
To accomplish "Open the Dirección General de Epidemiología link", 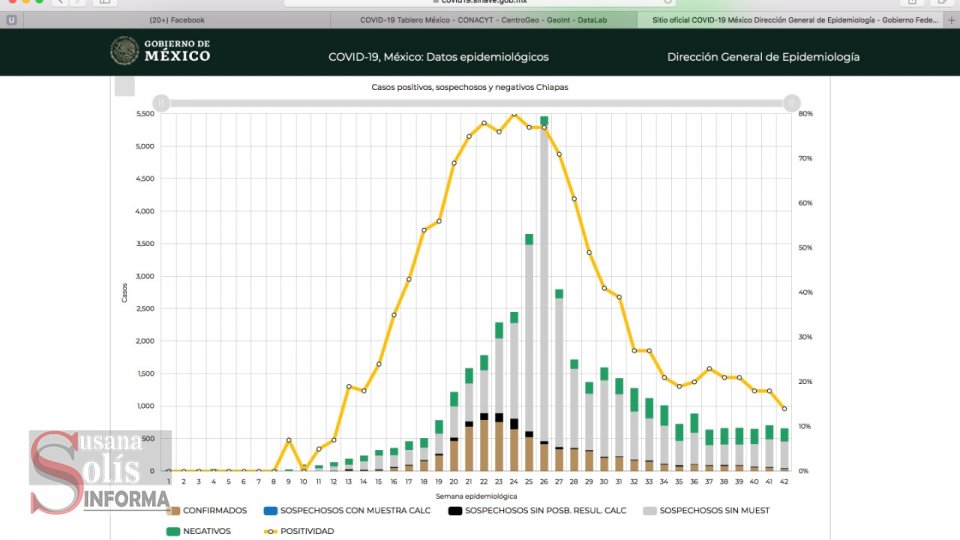I will coord(762,57).
